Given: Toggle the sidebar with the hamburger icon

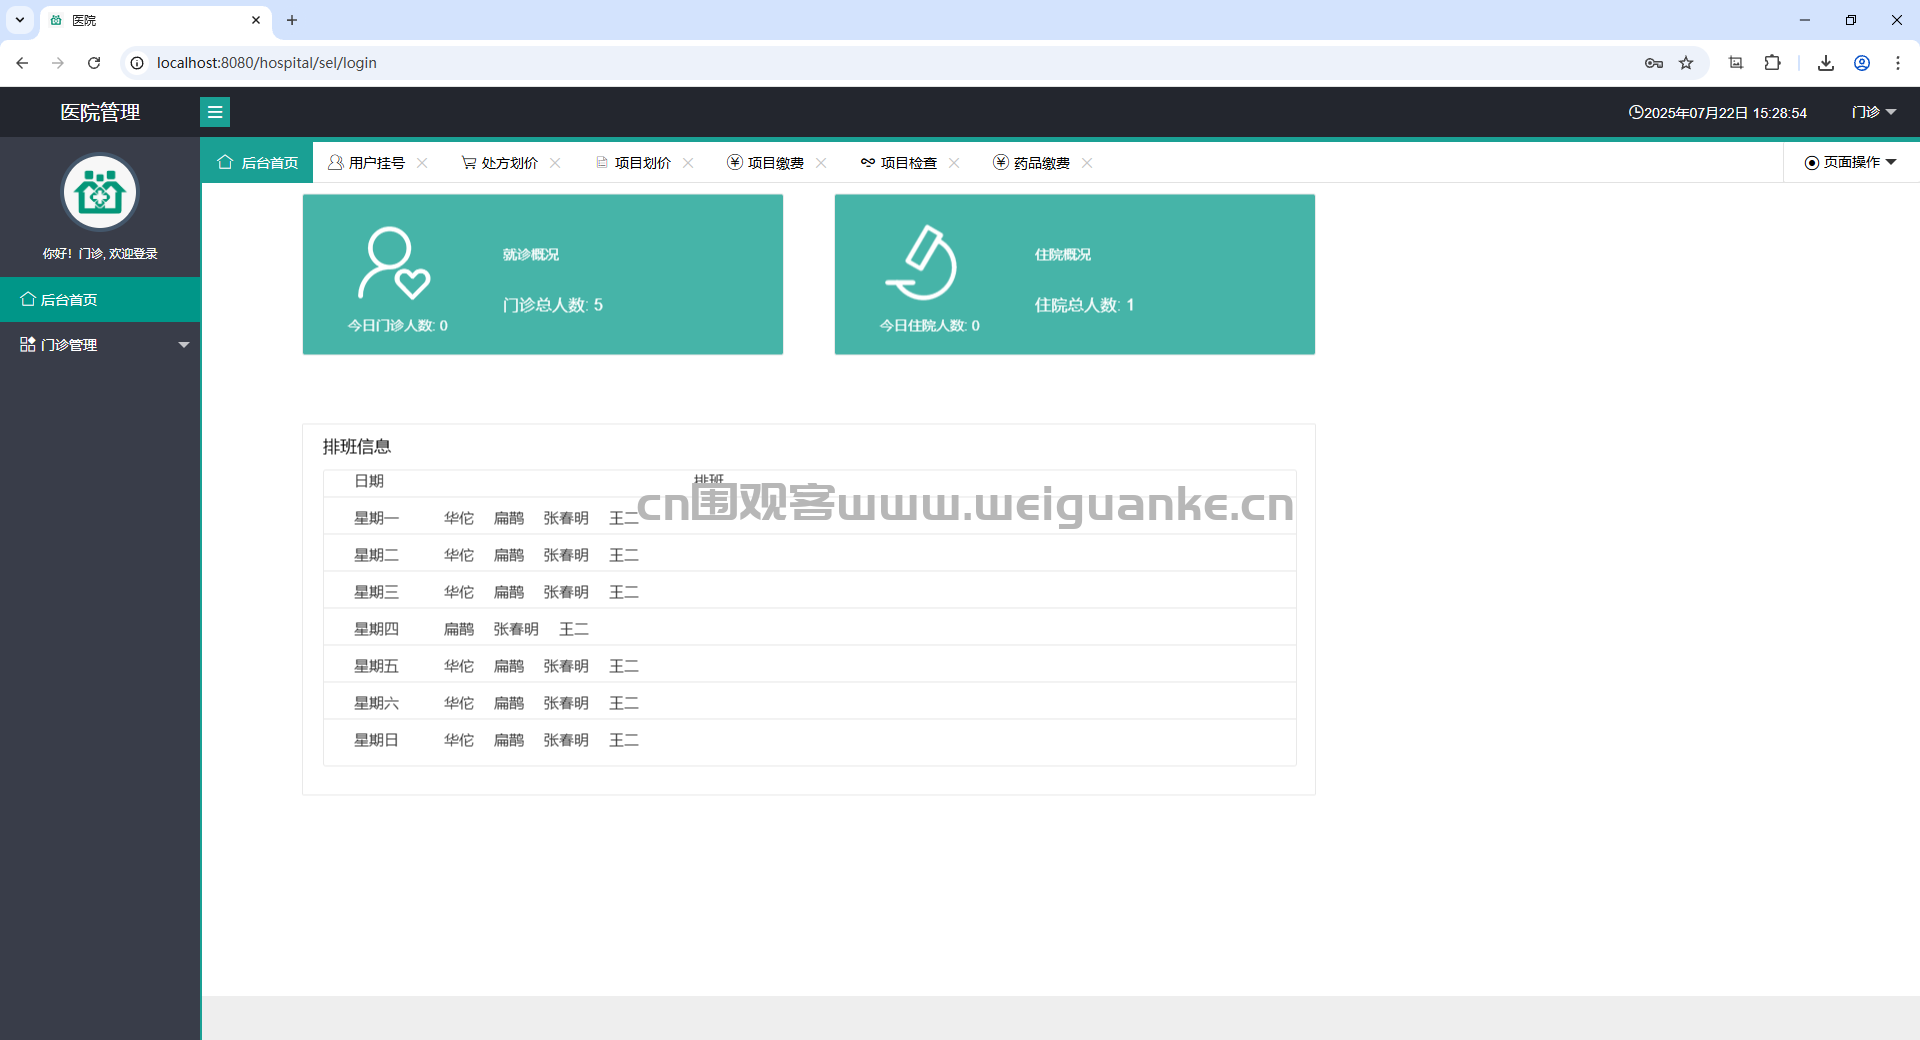Looking at the screenshot, I should (x=215, y=112).
